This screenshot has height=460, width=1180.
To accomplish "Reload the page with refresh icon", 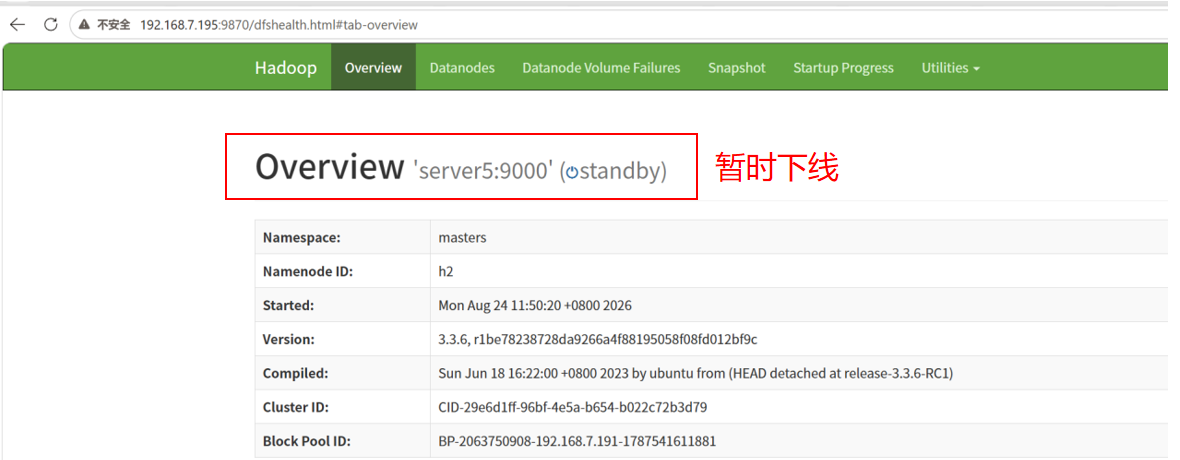I will coord(50,25).
